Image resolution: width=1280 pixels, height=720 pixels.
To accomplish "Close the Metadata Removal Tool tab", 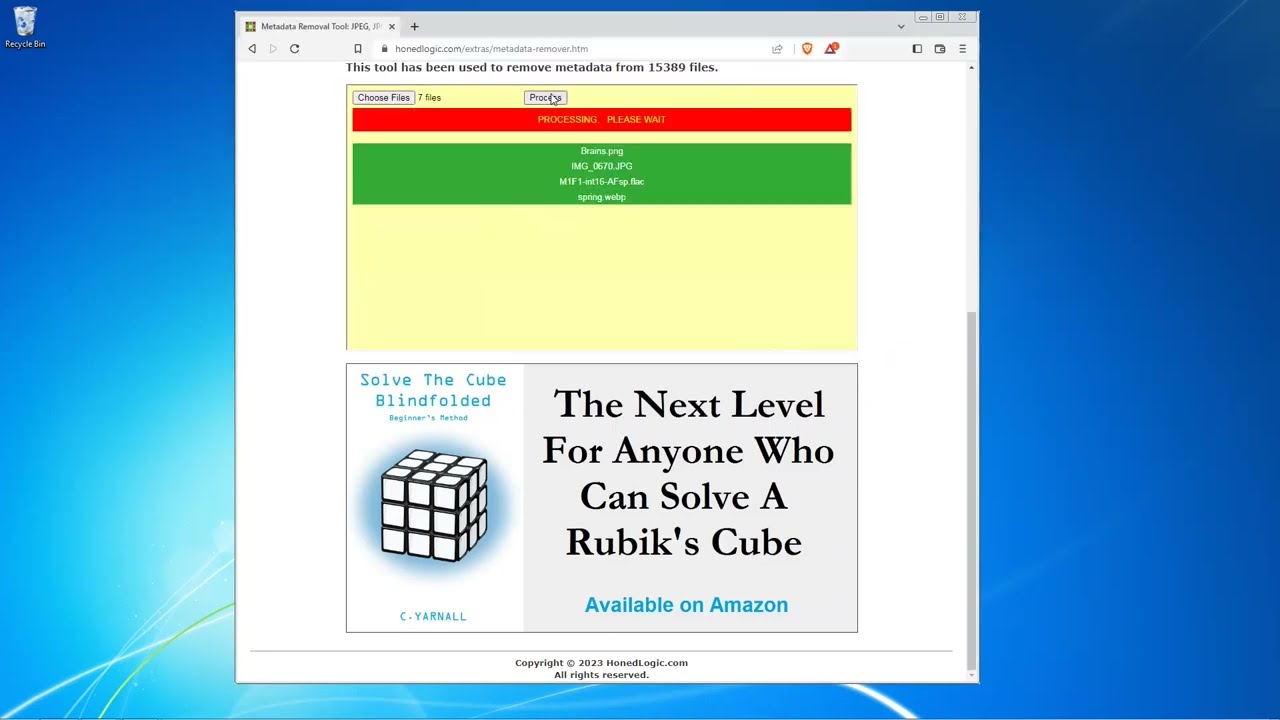I will click(392, 27).
